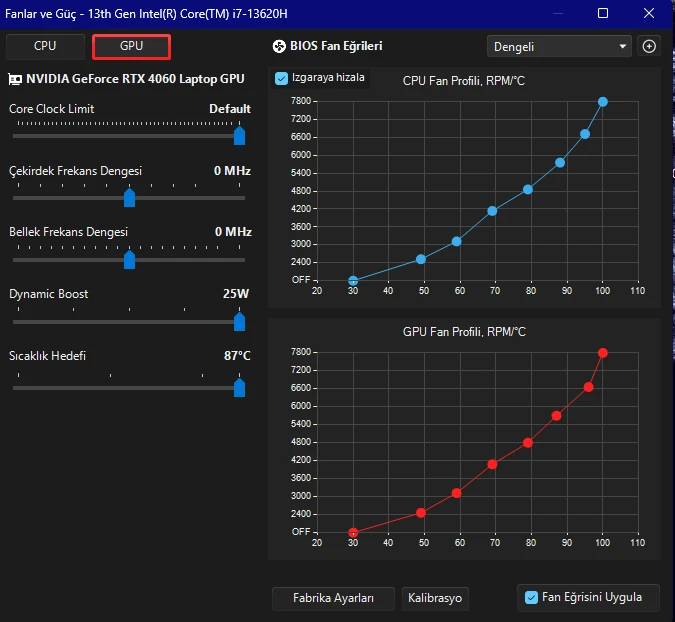Screen dimensions: 675x622
Task: Select CPU fan curve point at 100°C
Action: (x=603, y=102)
